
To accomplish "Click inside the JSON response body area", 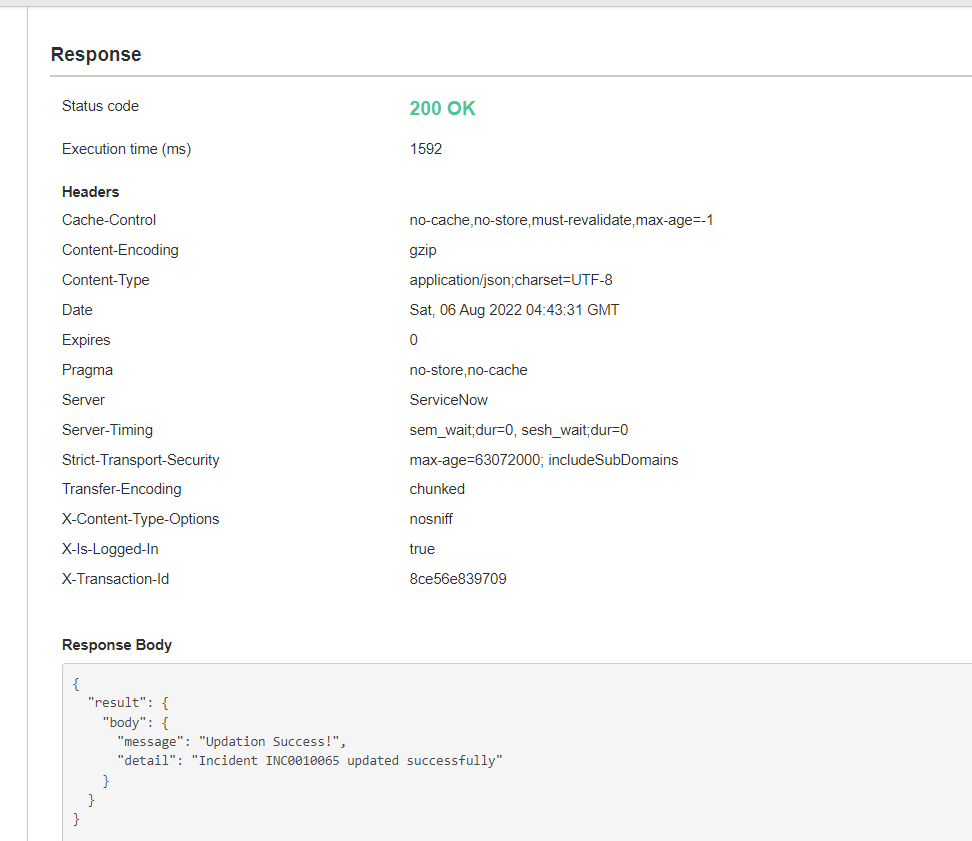I will point(400,750).
